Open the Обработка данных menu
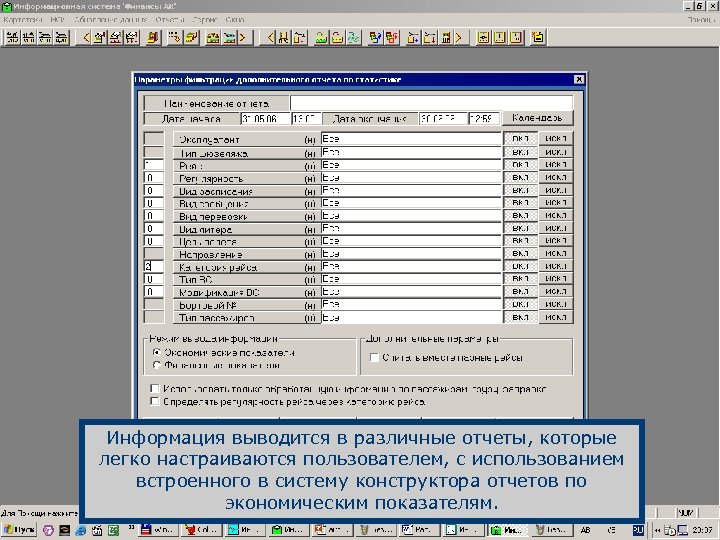Screen dimensions: 720x540 click(110, 20)
